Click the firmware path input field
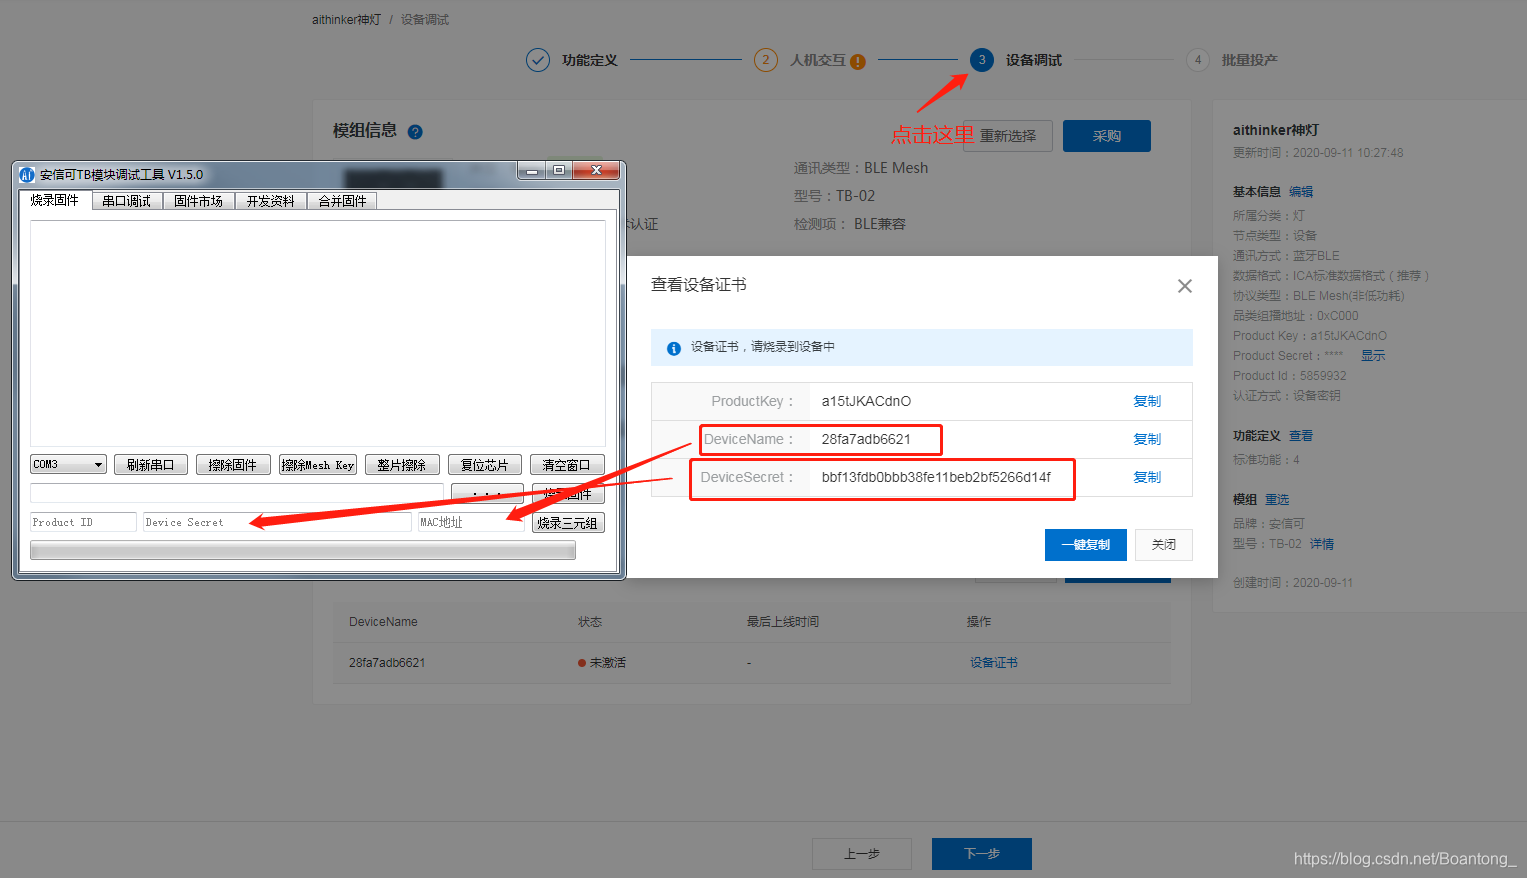Image resolution: width=1527 pixels, height=878 pixels. click(x=237, y=493)
